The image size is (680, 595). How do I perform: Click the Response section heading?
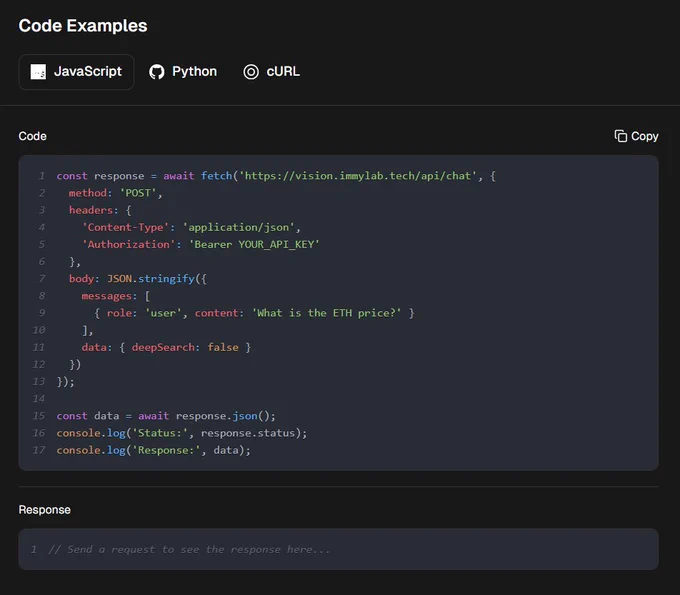coord(45,510)
